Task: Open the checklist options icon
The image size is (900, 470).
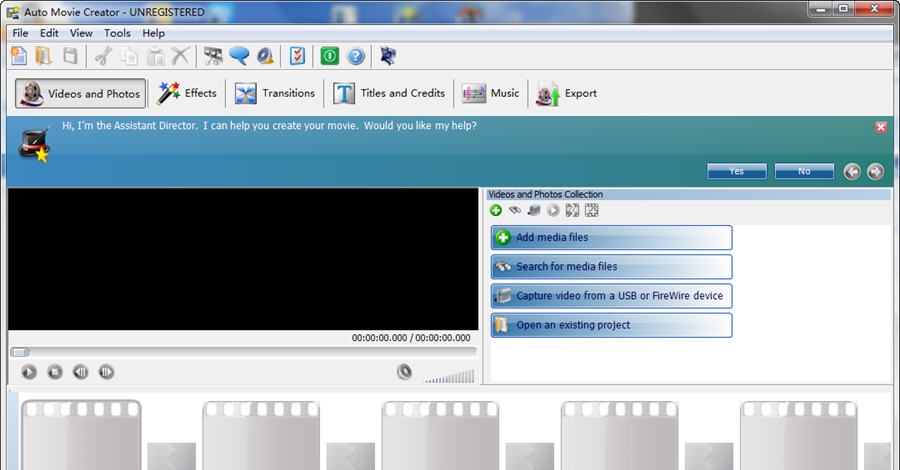Action: coord(297,56)
